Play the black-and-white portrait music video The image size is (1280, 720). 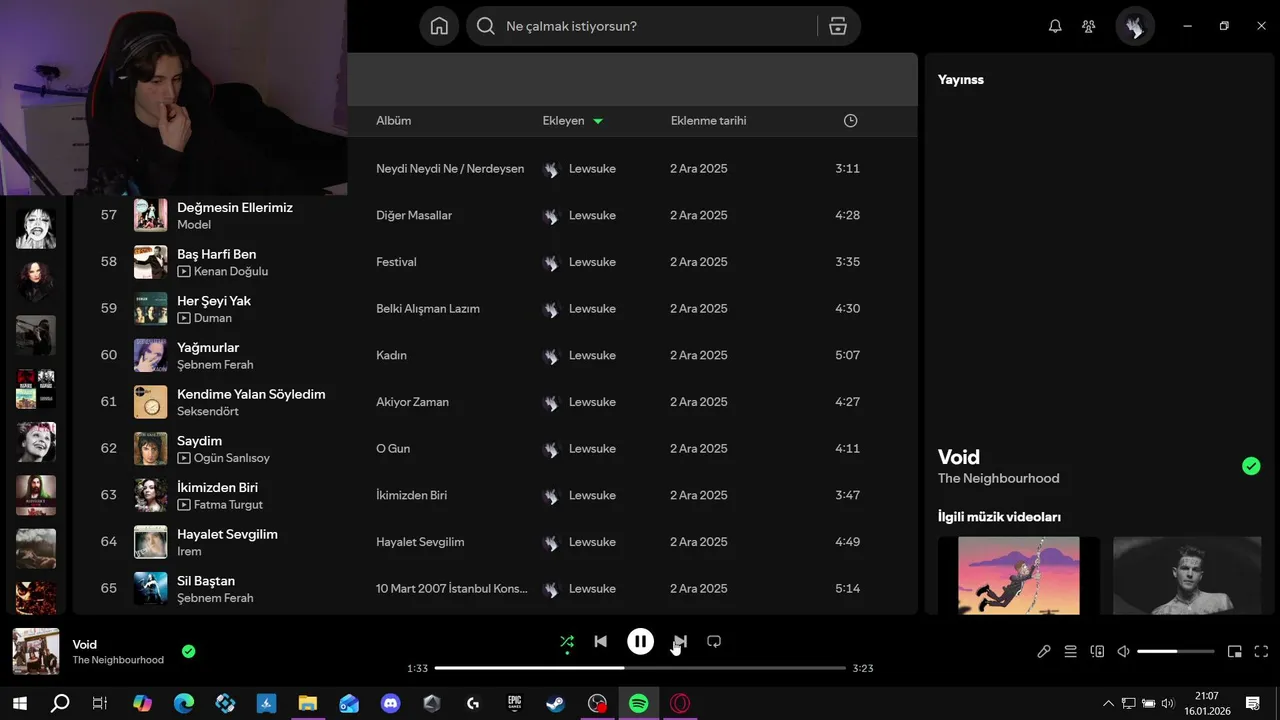(x=1188, y=576)
